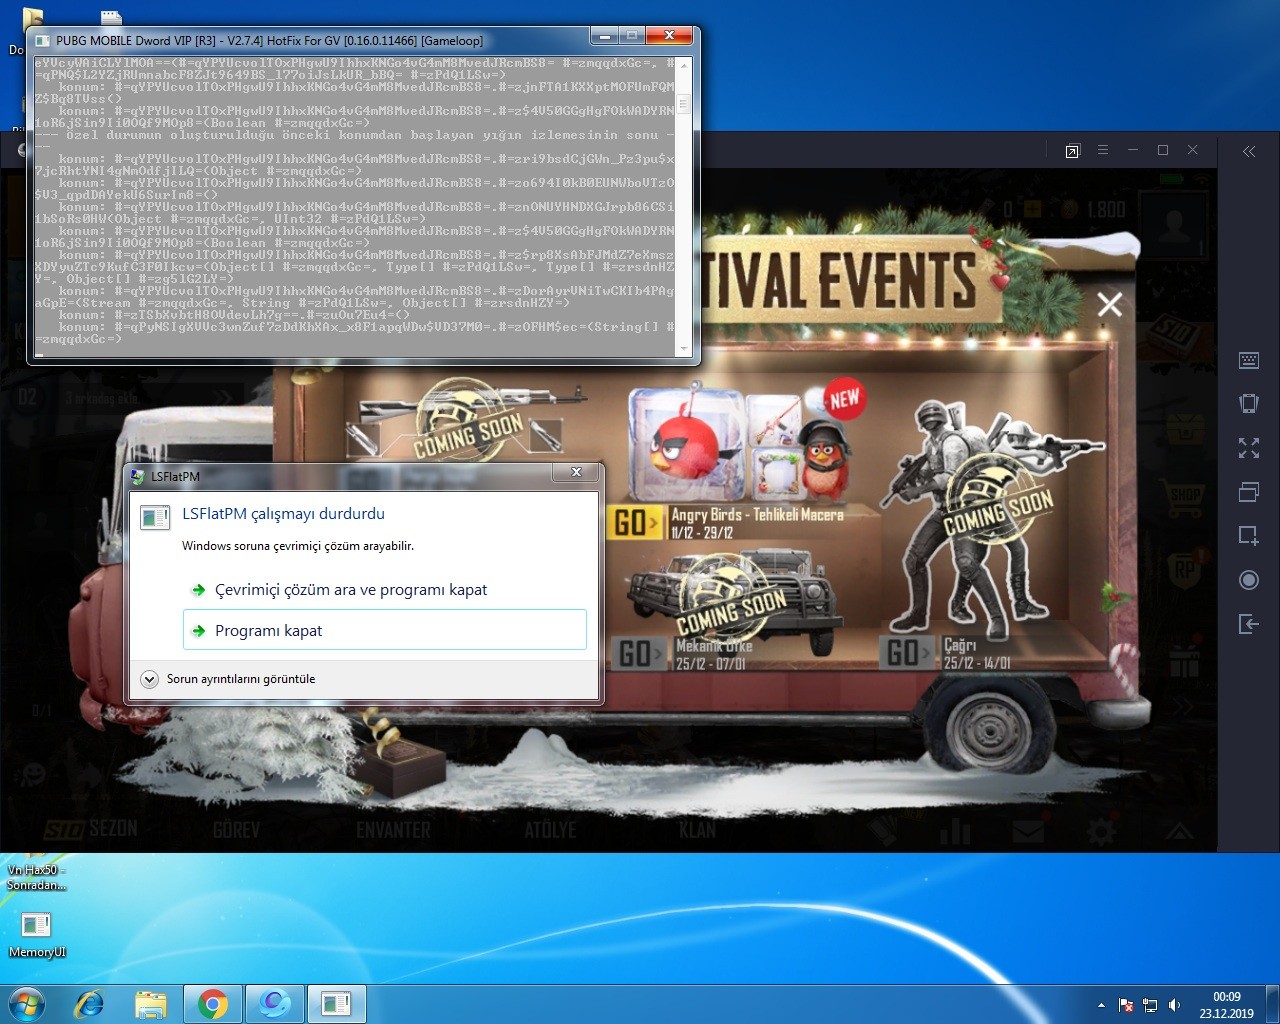
Task: Click the 'Vn Hax50 - Sonradan...' desktop item
Action: [x=37, y=877]
